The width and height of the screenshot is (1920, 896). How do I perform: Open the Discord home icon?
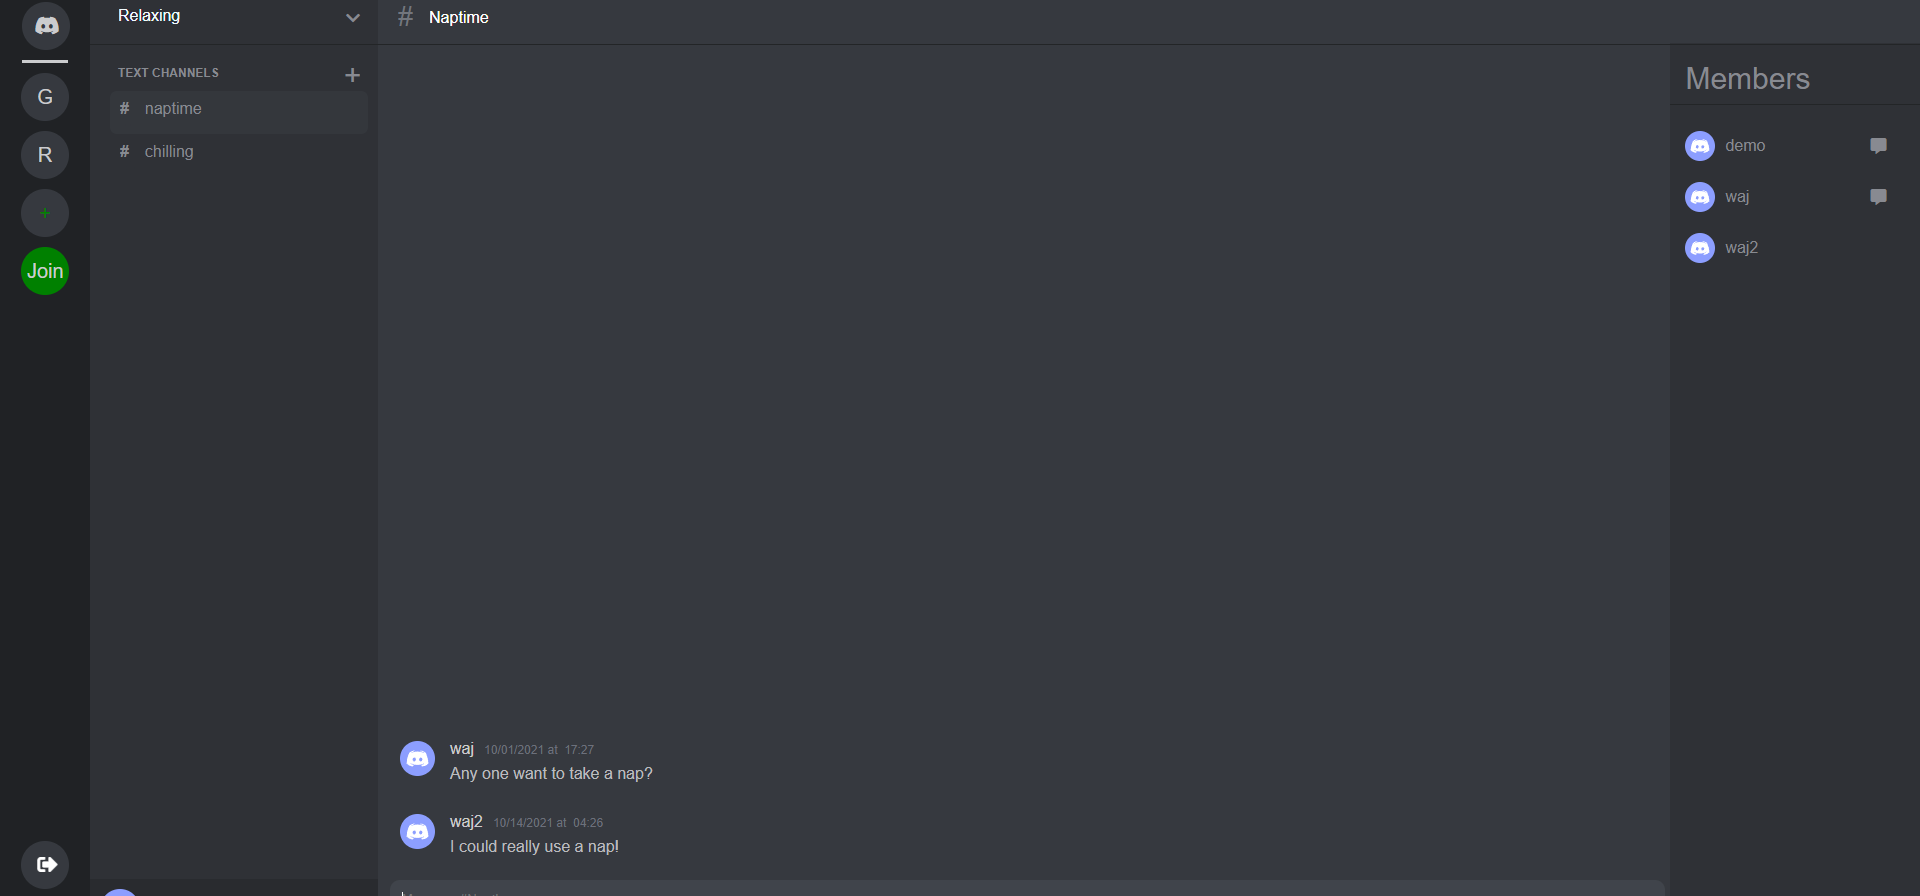45,25
